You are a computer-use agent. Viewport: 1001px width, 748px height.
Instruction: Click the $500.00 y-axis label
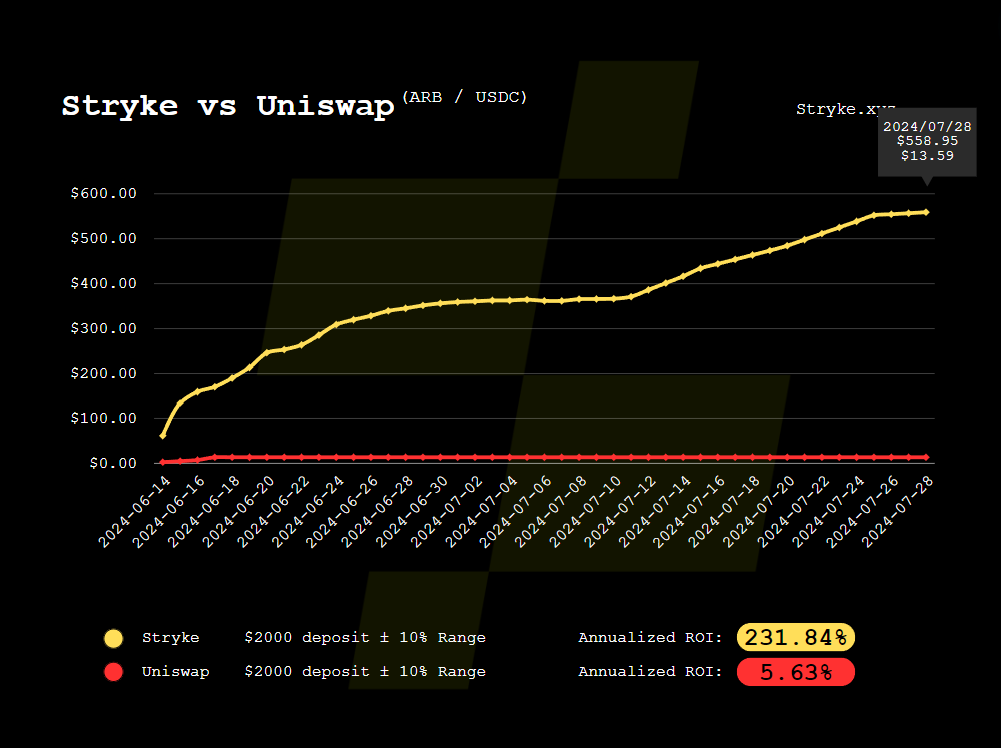[103, 239]
